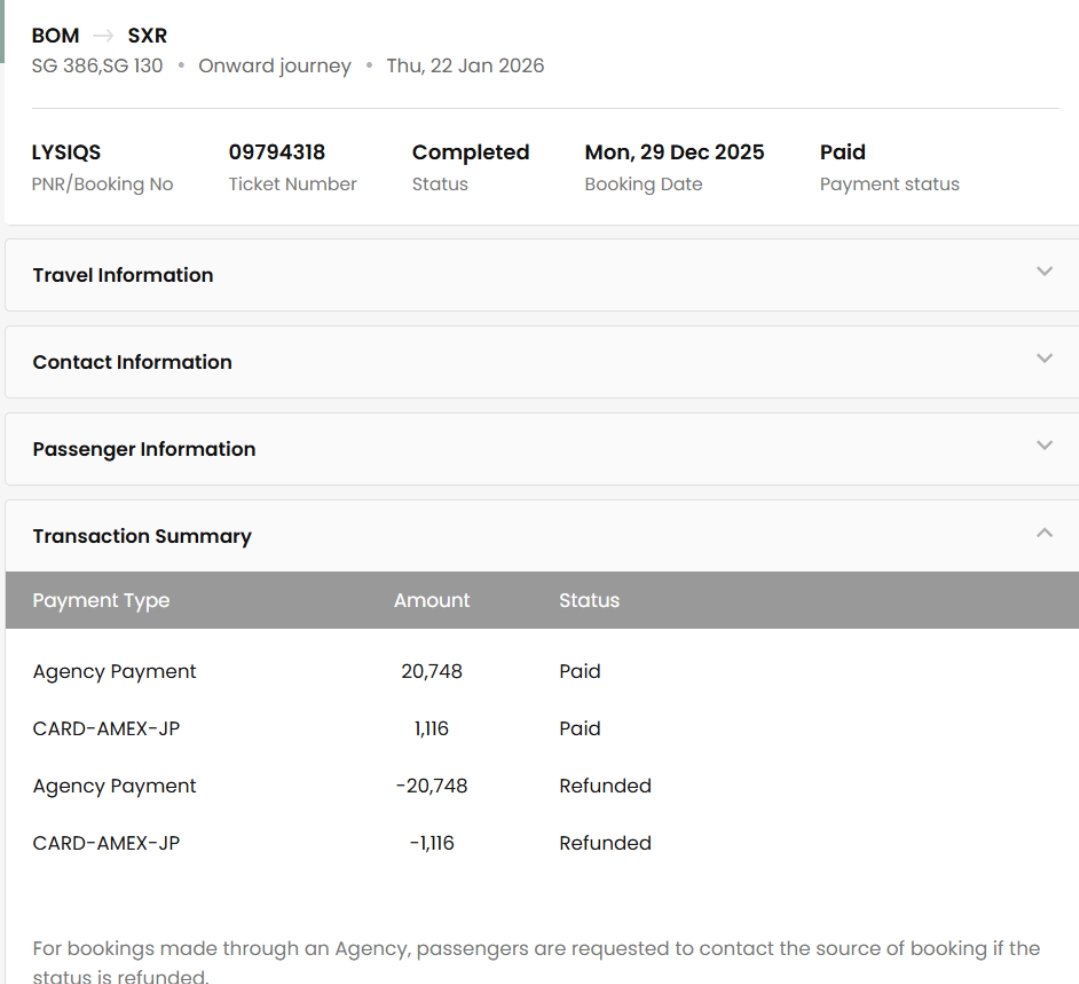Click the Amount column header
The height and width of the screenshot is (984, 1079).
coord(431,600)
